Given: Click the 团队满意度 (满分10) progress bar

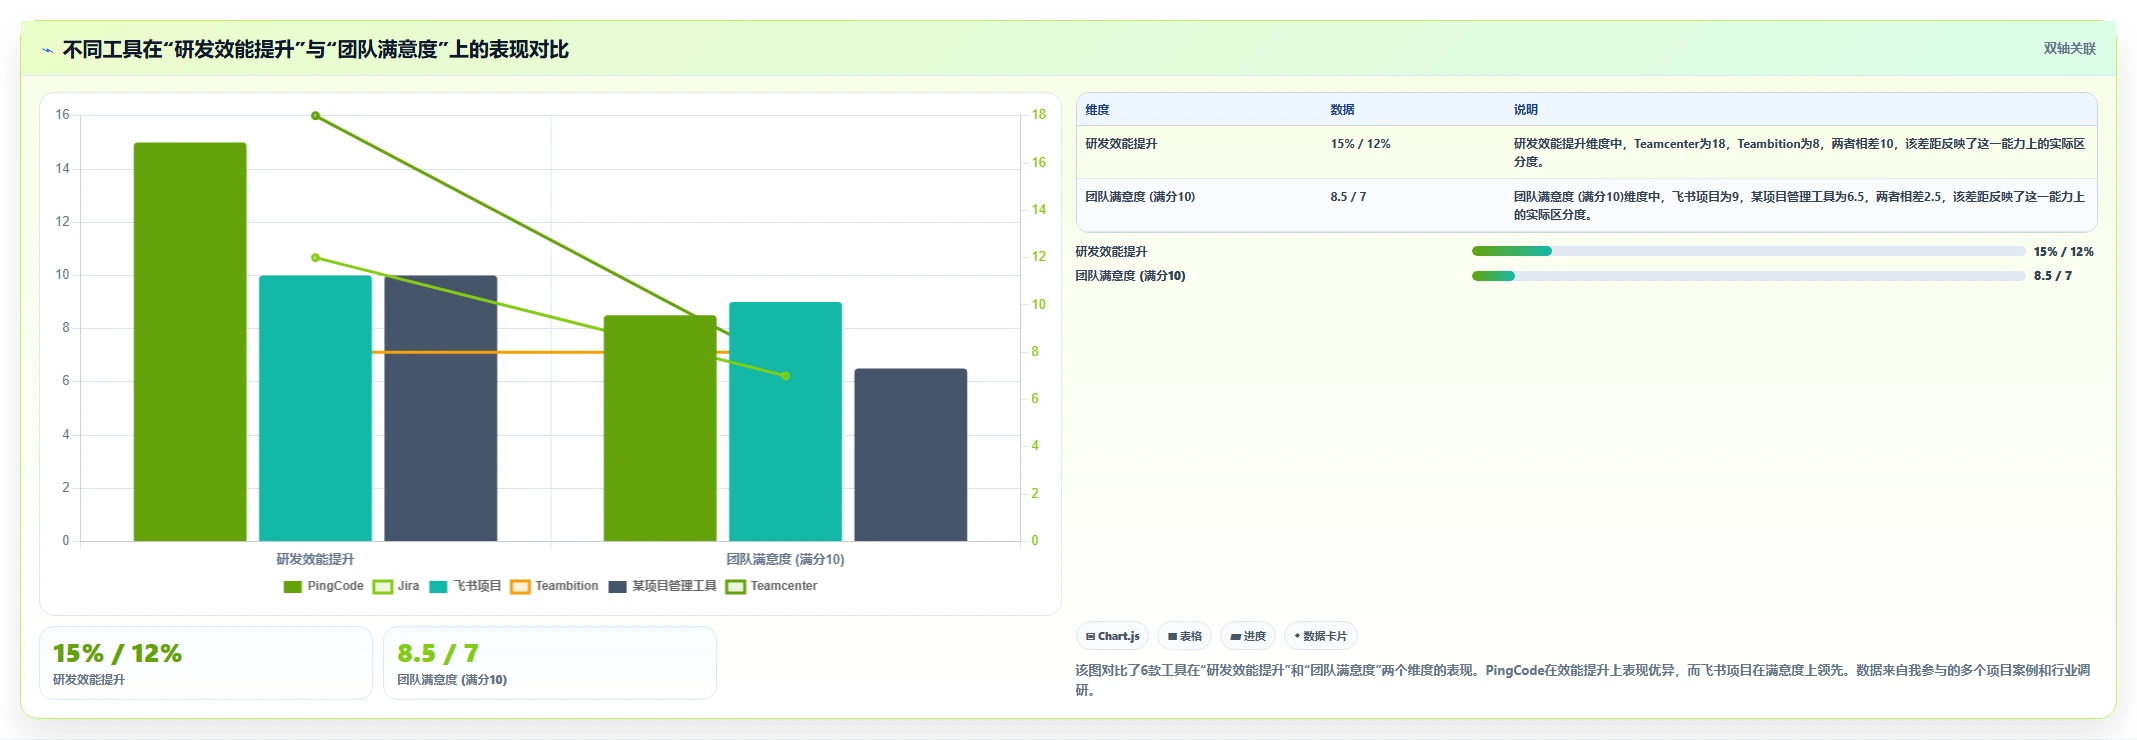Looking at the screenshot, I should point(1748,276).
